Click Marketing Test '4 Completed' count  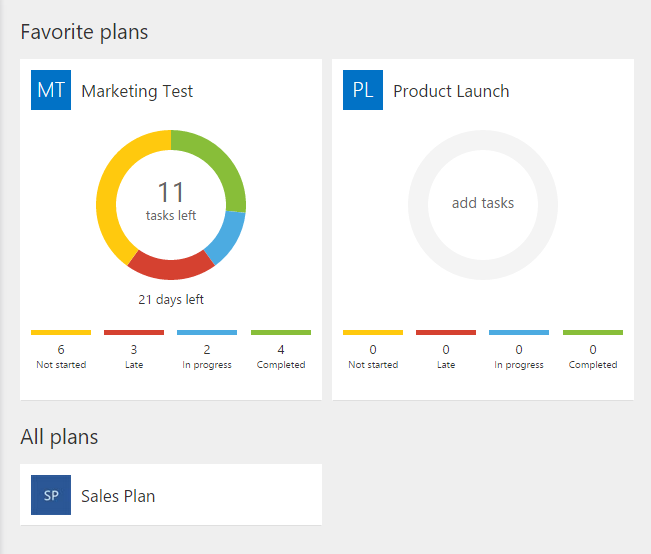pos(281,356)
